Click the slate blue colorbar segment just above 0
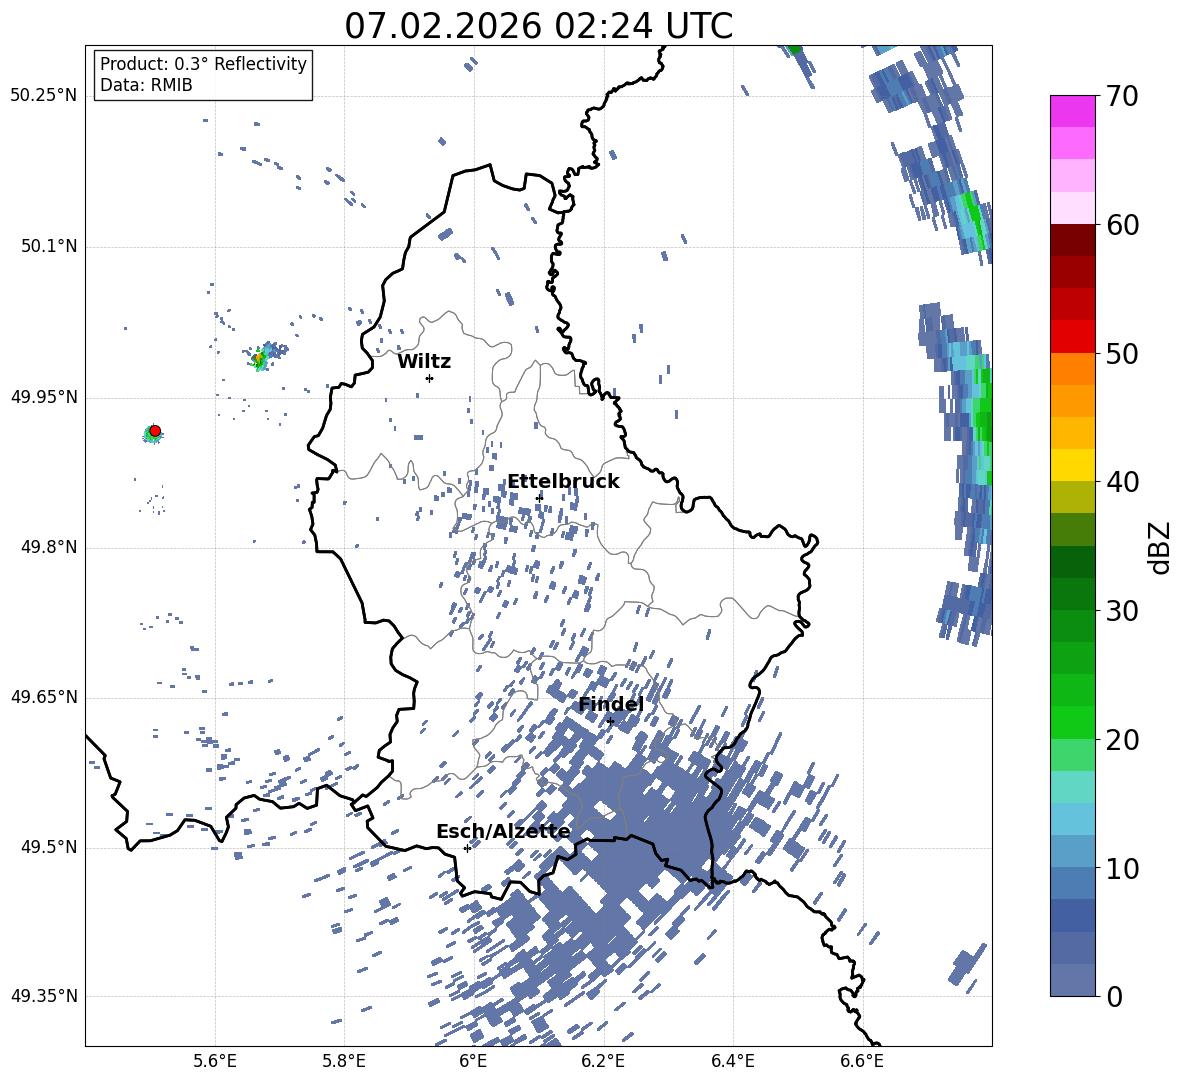Viewport: 1184px width, 1081px height. pos(1072,980)
